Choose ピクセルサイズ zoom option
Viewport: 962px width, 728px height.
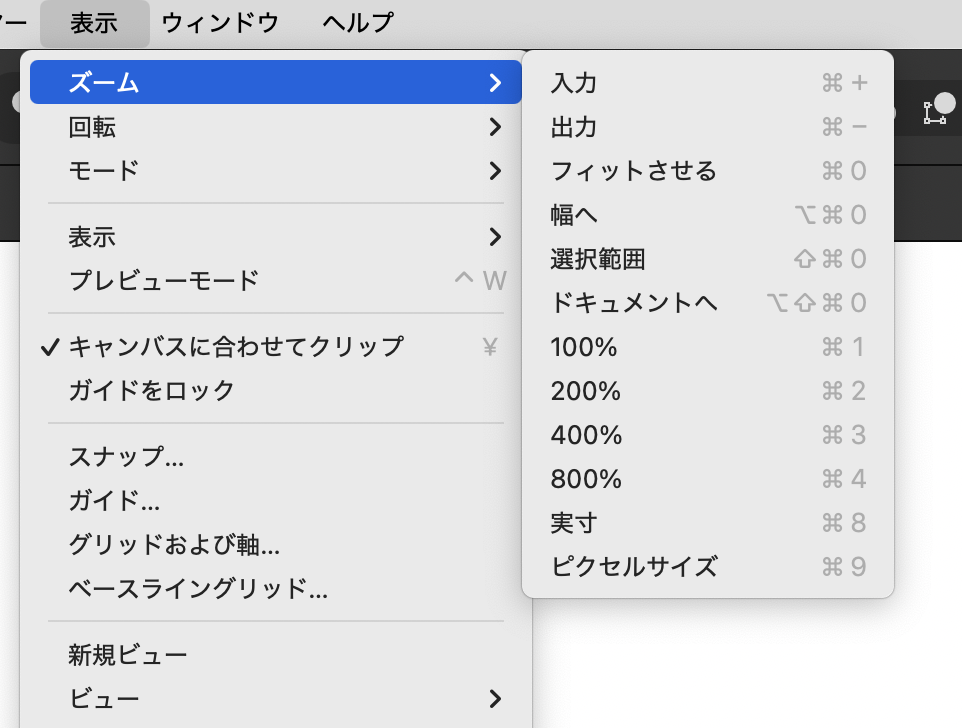tap(634, 567)
